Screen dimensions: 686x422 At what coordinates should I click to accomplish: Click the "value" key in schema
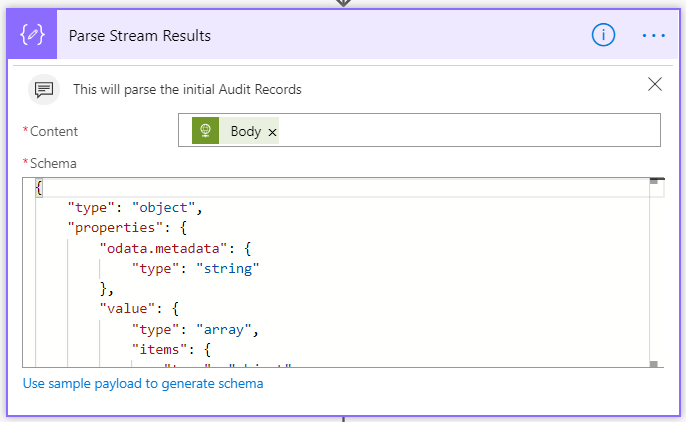coord(127,309)
